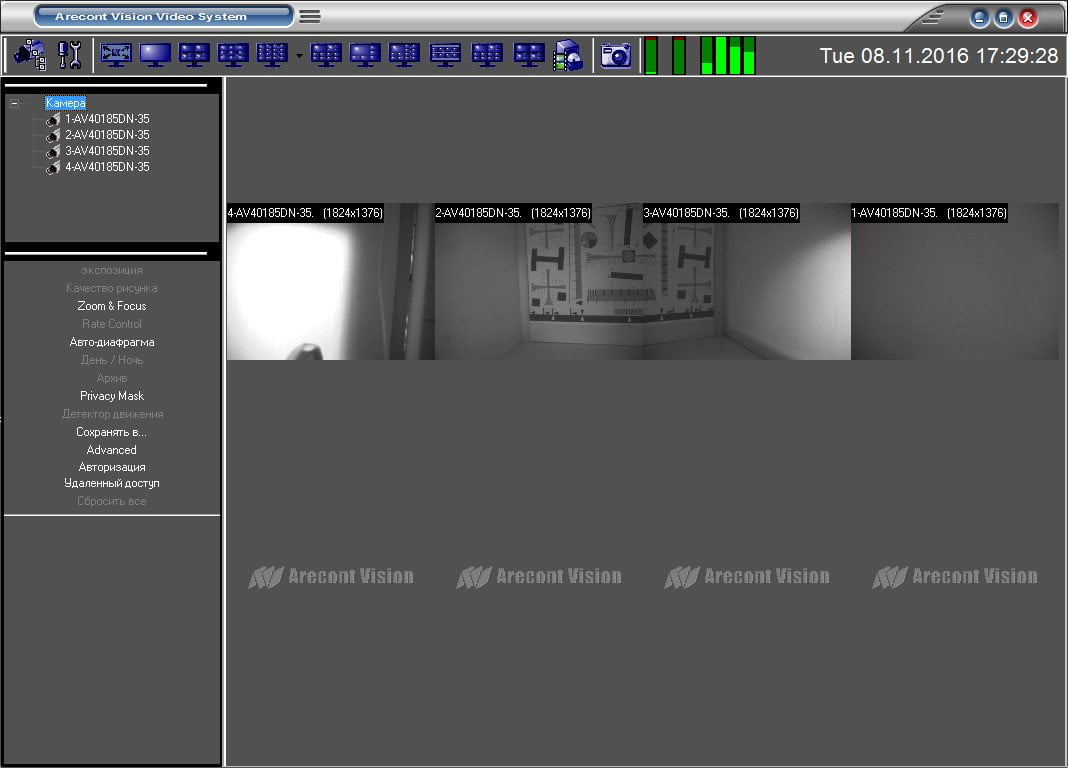Open the Авто-диафрагма settings
This screenshot has height=768, width=1068.
pos(112,342)
